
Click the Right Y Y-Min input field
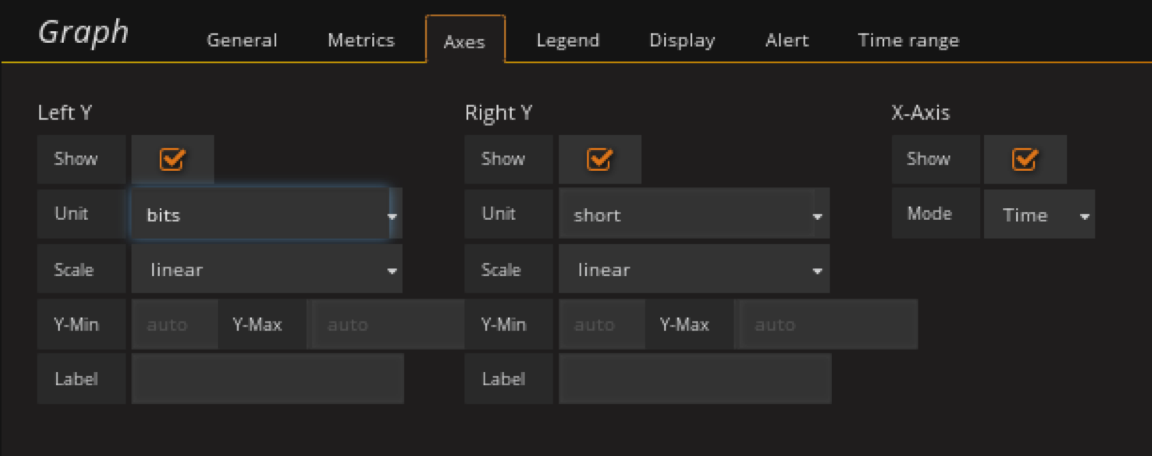pyautogui.click(x=601, y=325)
